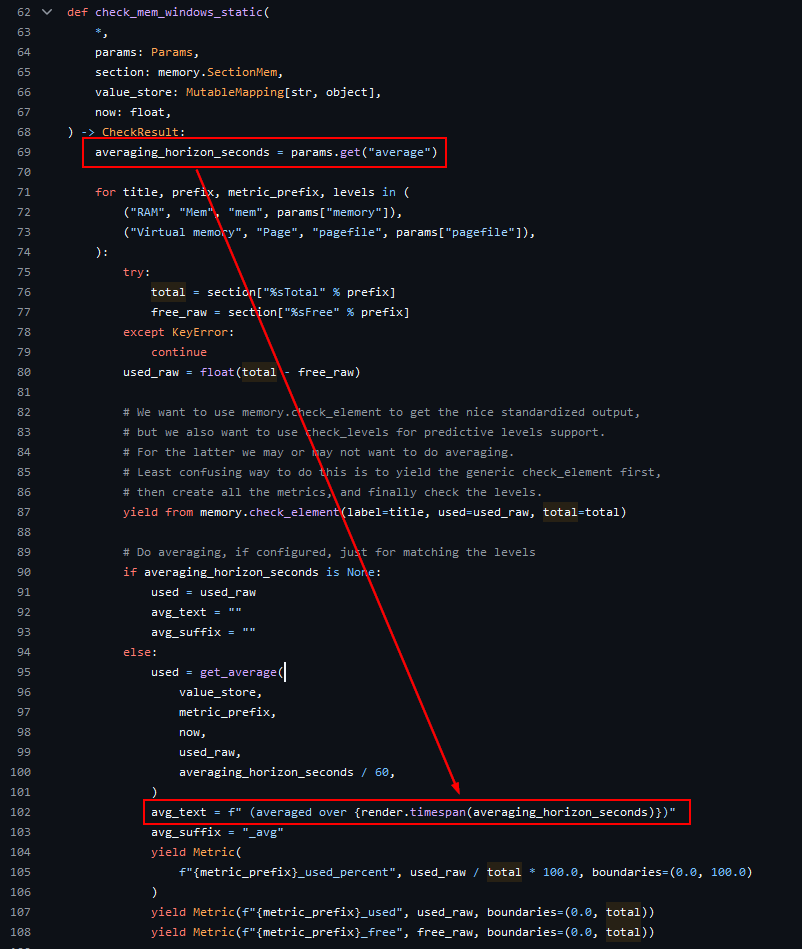
Task: Click line number 108 in the gutter
Action: (20, 932)
